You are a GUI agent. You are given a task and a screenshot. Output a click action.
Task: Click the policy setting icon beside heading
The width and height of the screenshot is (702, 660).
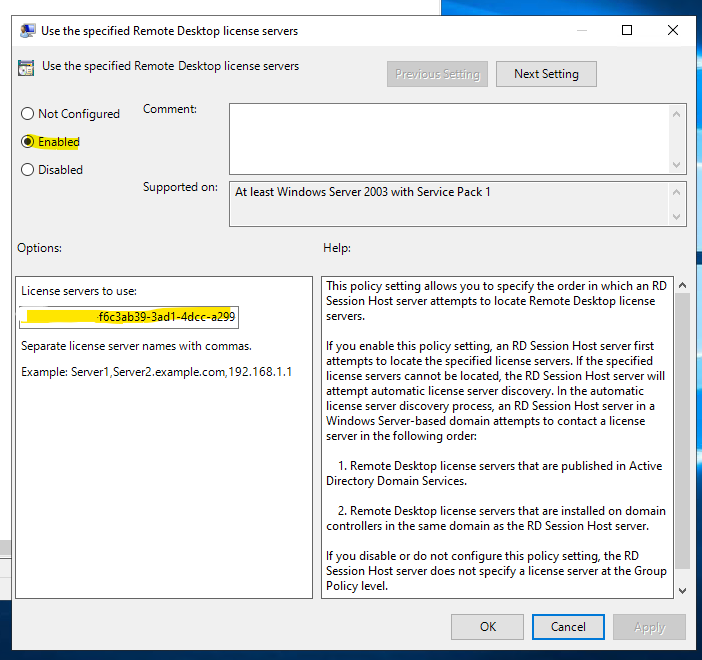coord(26,68)
